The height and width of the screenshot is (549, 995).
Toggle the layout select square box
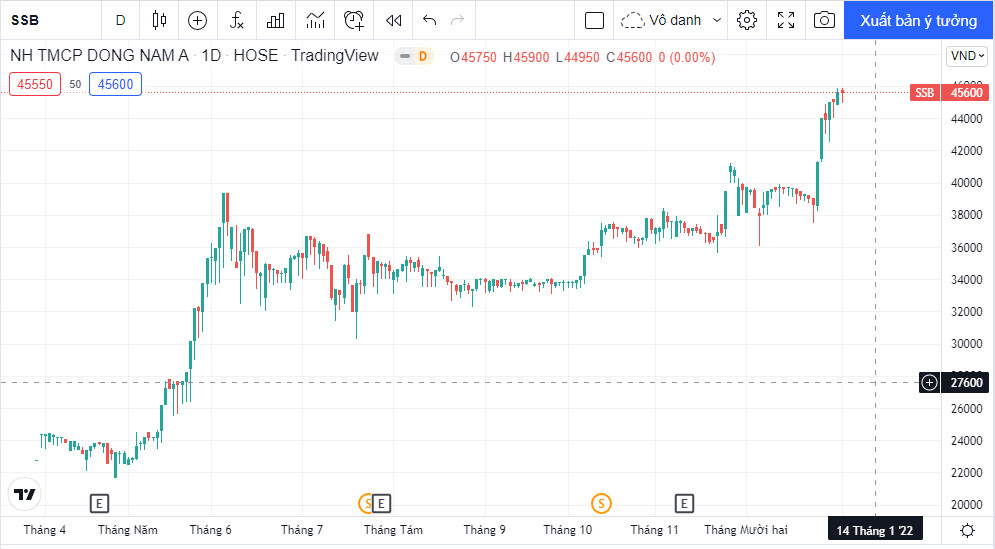point(594,20)
